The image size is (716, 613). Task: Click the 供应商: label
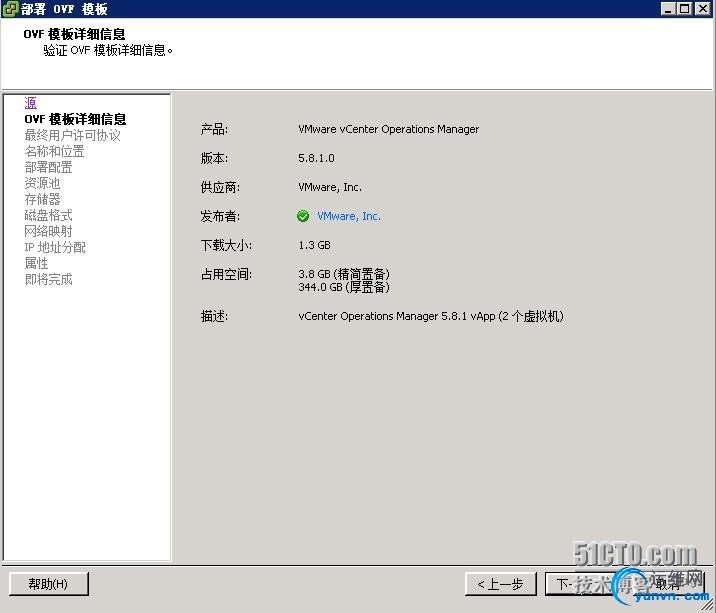[x=220, y=187]
